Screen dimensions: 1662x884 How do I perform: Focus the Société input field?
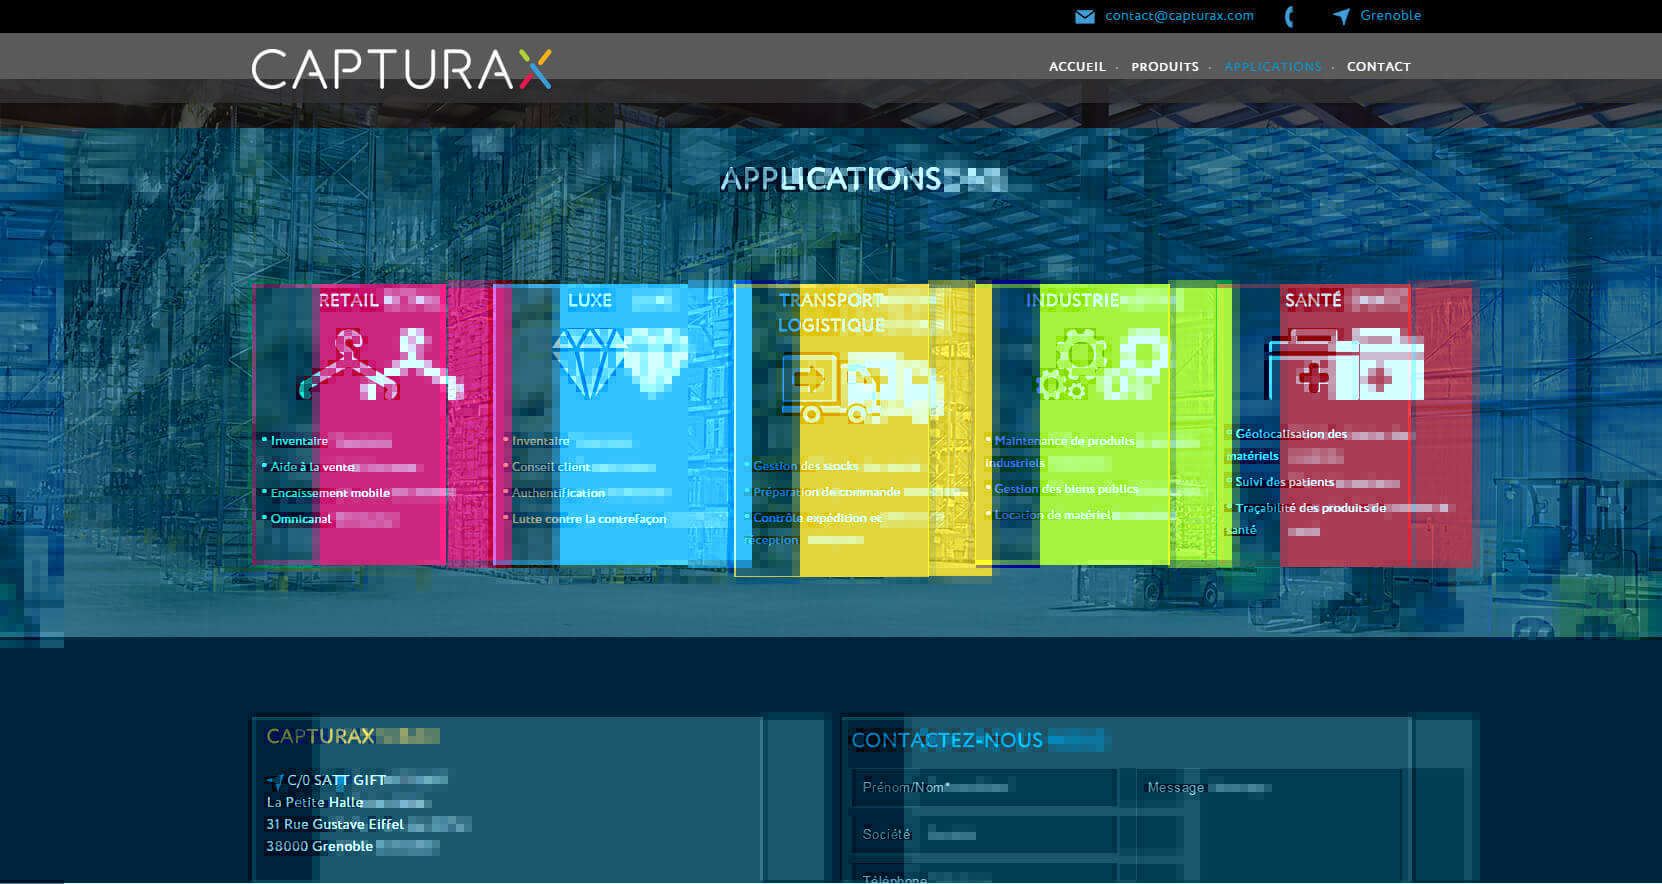coord(985,834)
